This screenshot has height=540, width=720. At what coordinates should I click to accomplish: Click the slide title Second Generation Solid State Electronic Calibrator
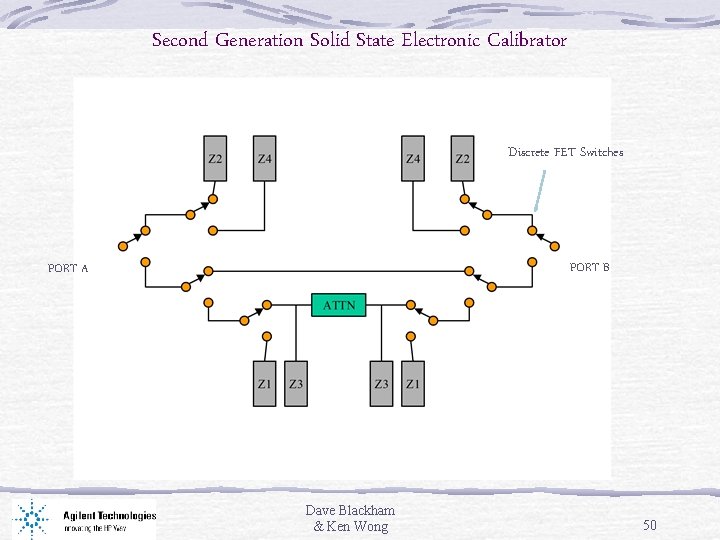359,40
